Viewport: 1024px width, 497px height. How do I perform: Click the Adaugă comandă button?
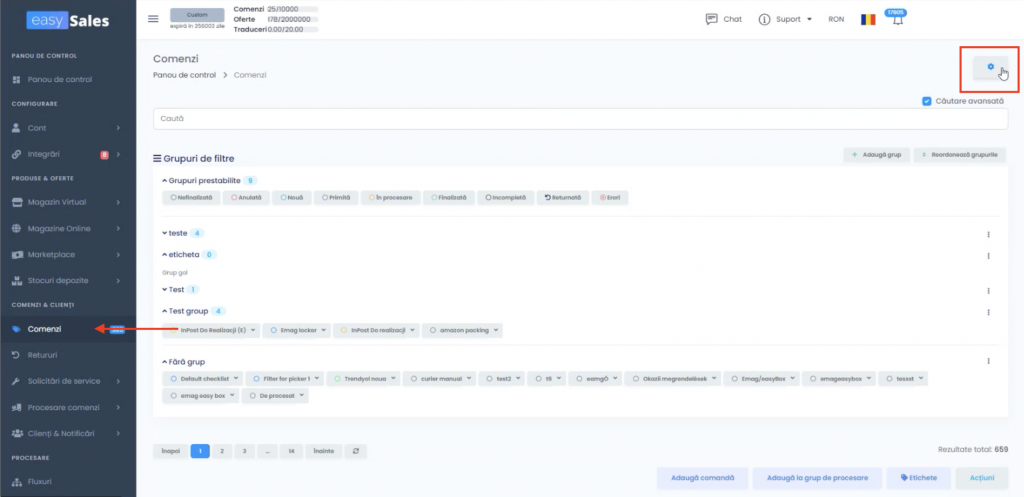click(x=701, y=478)
